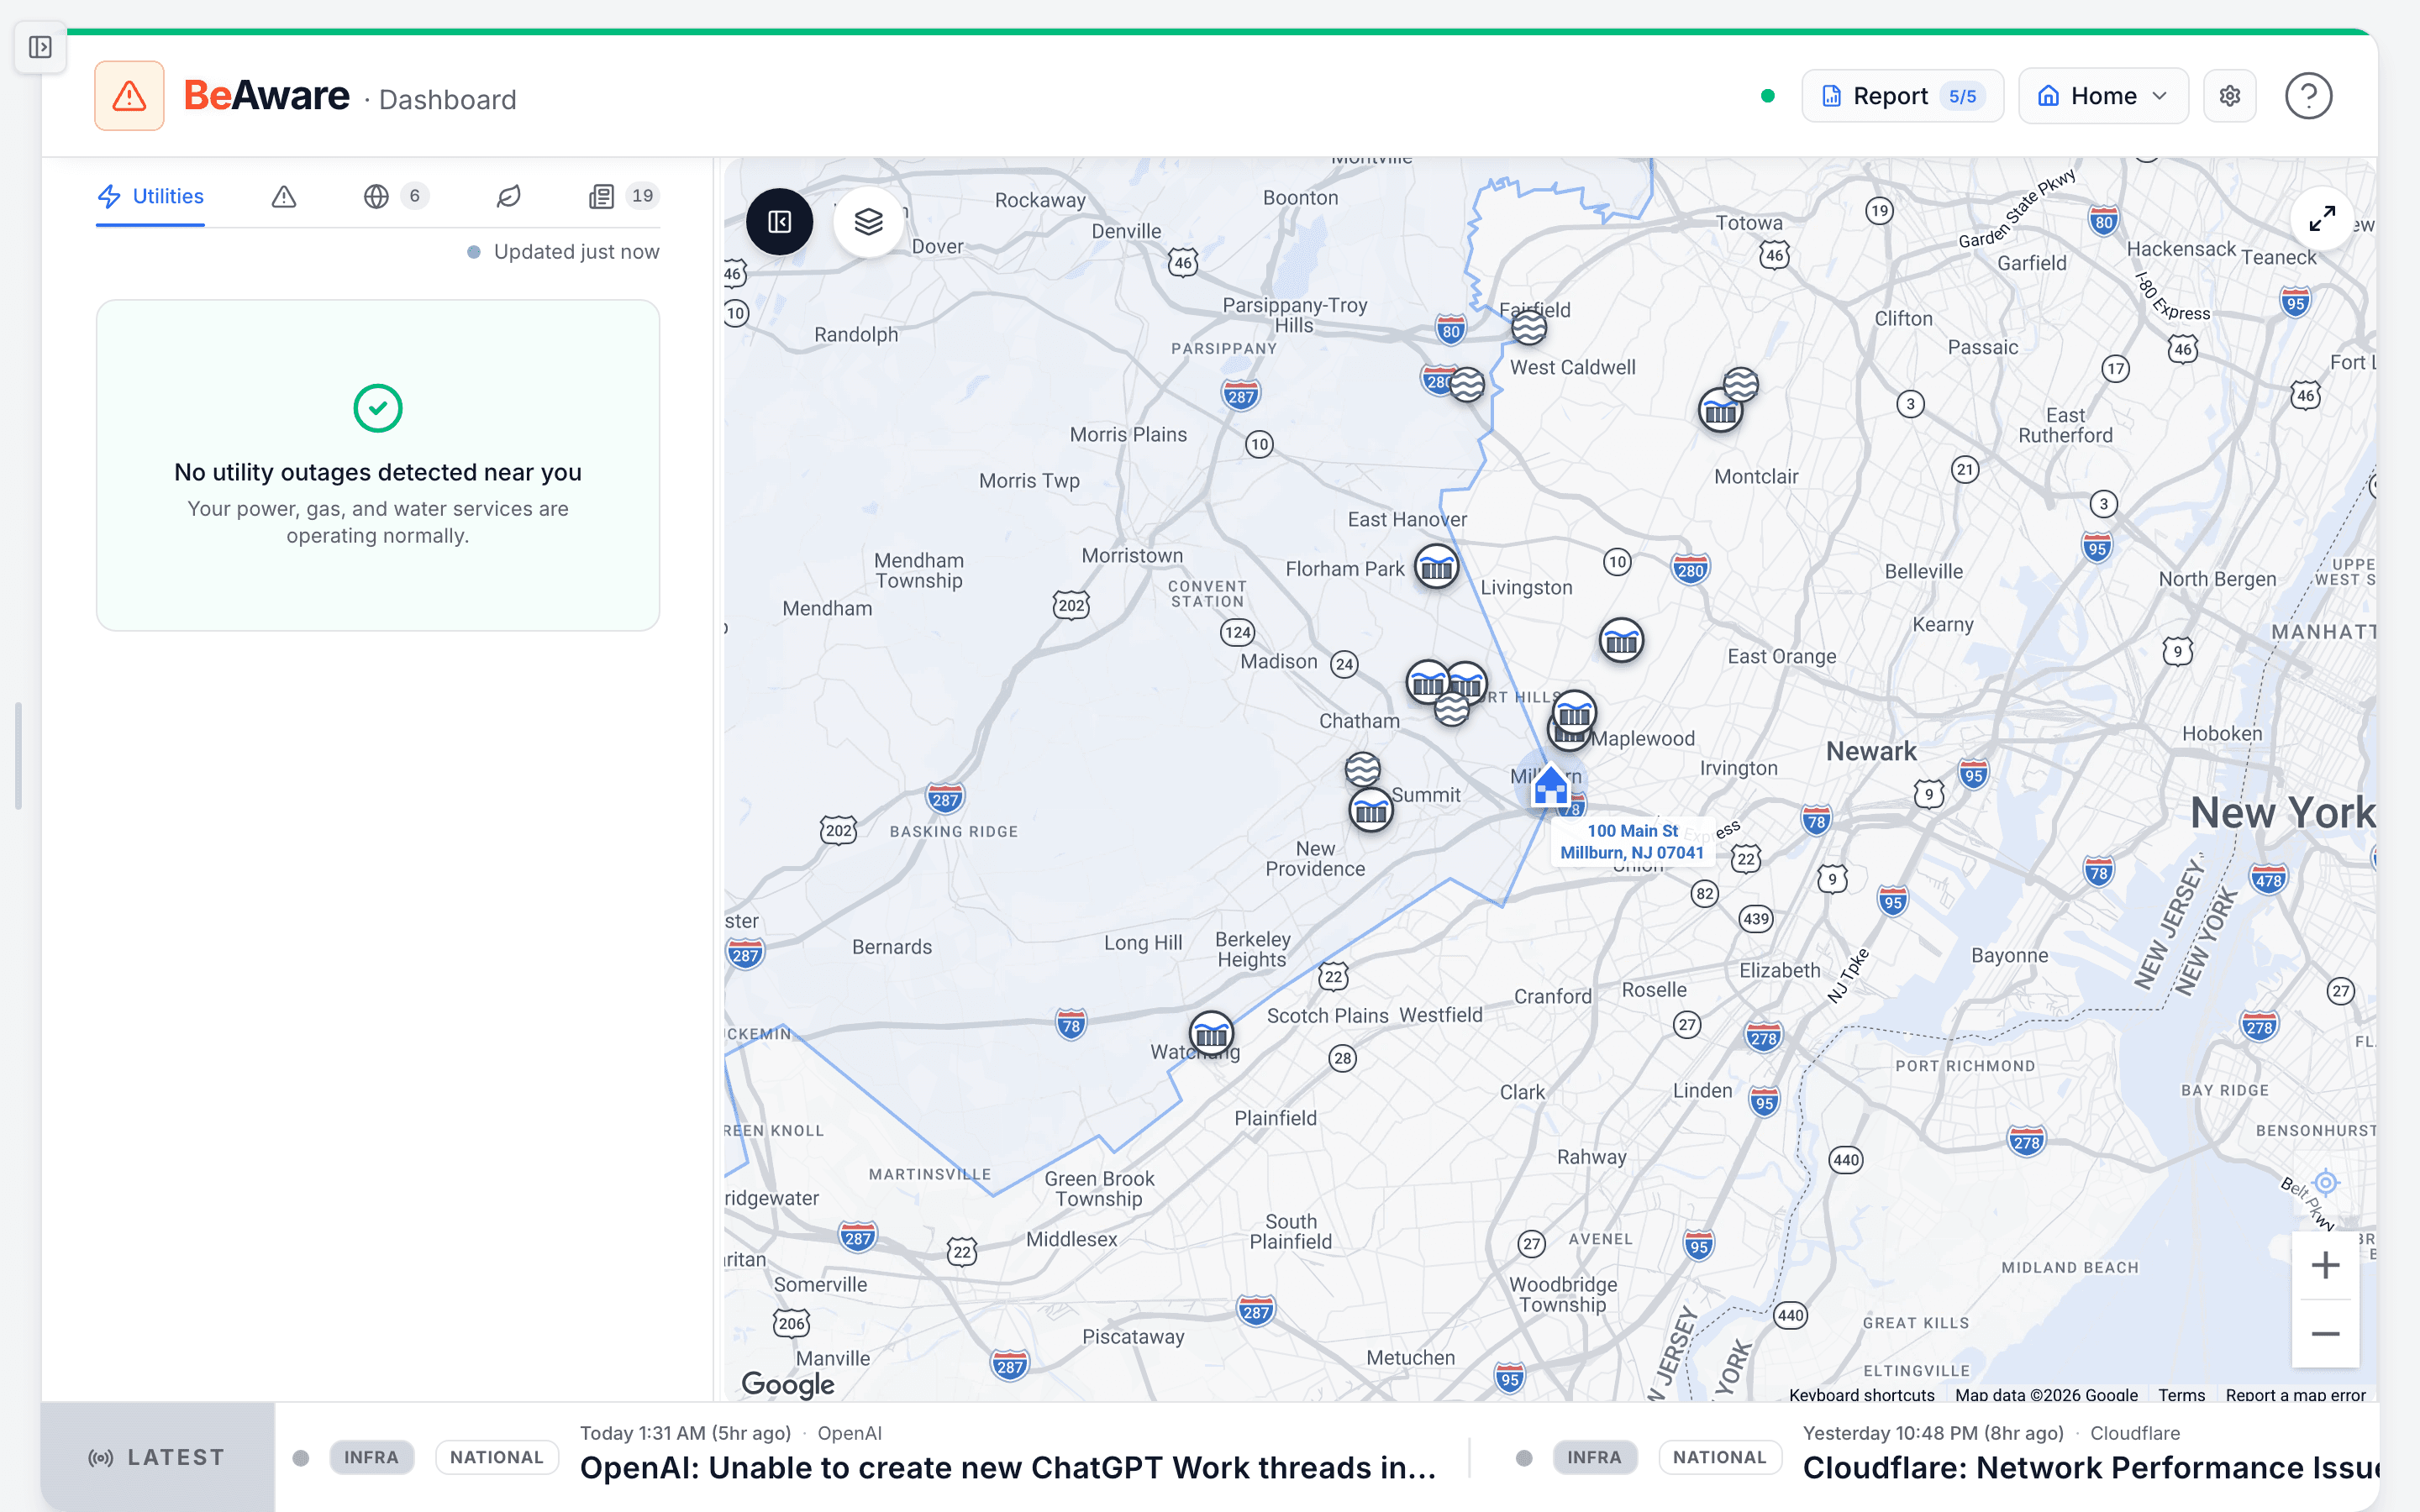Open the map layers button
The width and height of the screenshot is (2420, 1512).
coord(868,221)
